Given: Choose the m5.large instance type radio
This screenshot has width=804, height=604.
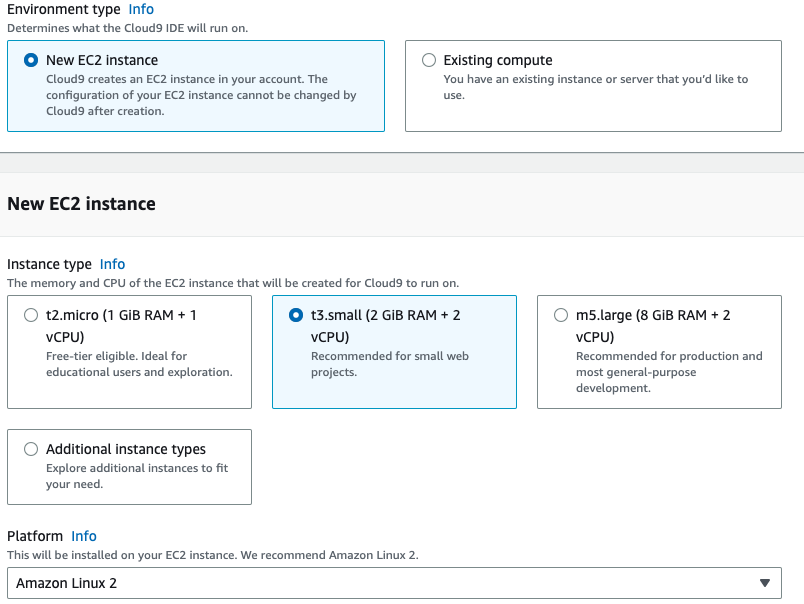Looking at the screenshot, I should pyautogui.click(x=560, y=314).
